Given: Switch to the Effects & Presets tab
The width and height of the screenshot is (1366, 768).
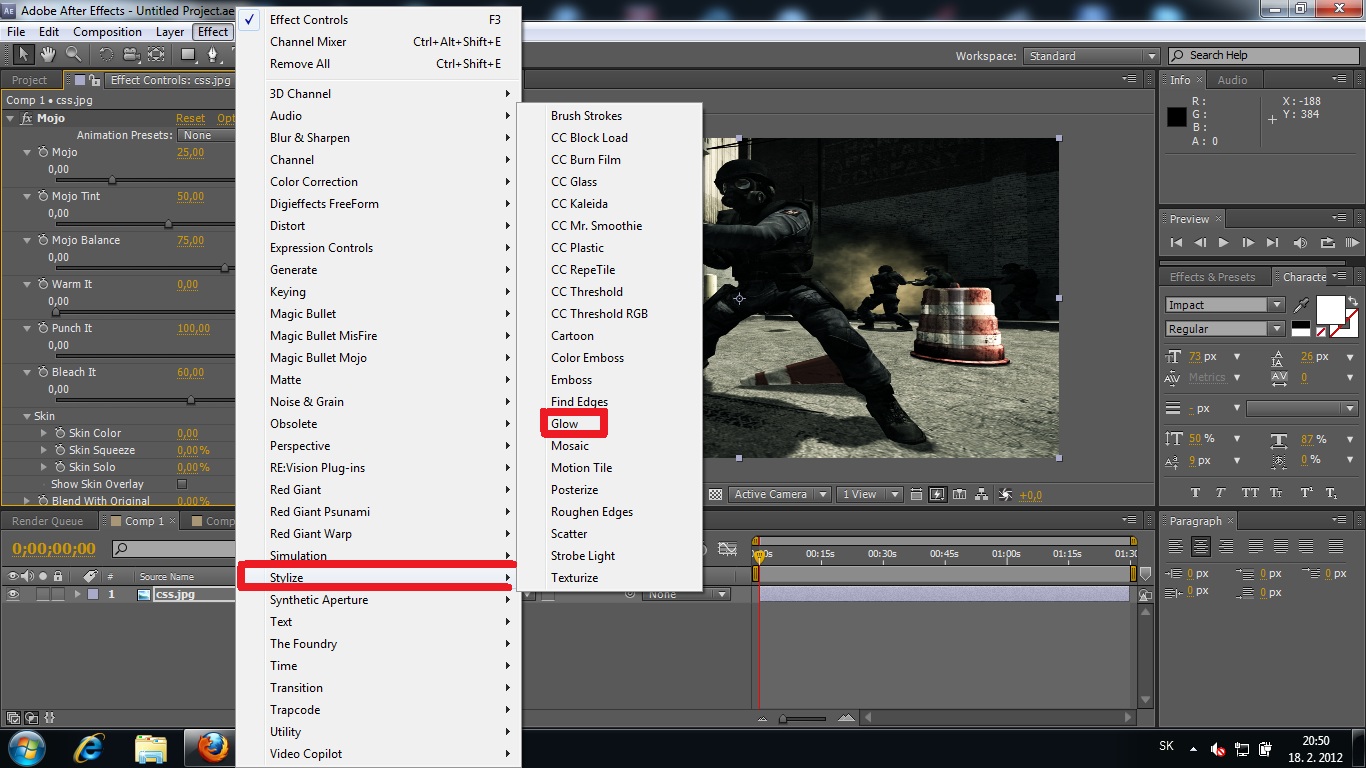Looking at the screenshot, I should click(x=1212, y=277).
